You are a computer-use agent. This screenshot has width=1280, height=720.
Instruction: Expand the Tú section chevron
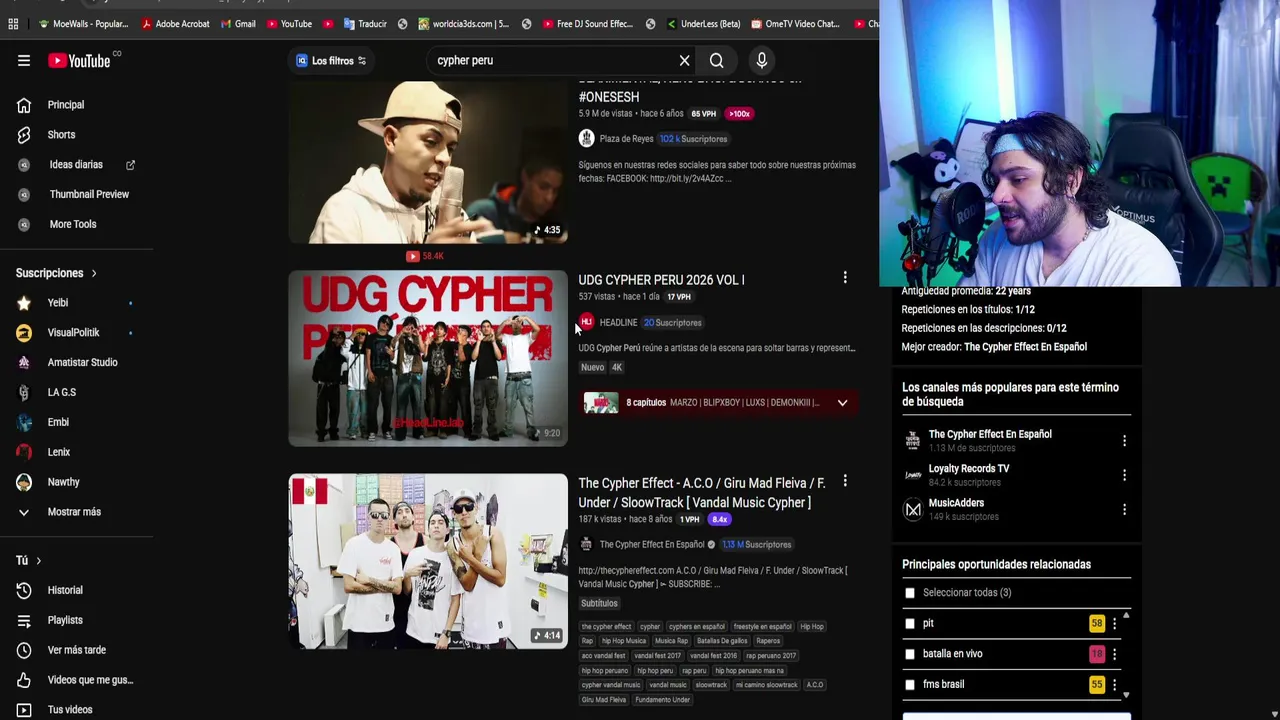(x=39, y=561)
